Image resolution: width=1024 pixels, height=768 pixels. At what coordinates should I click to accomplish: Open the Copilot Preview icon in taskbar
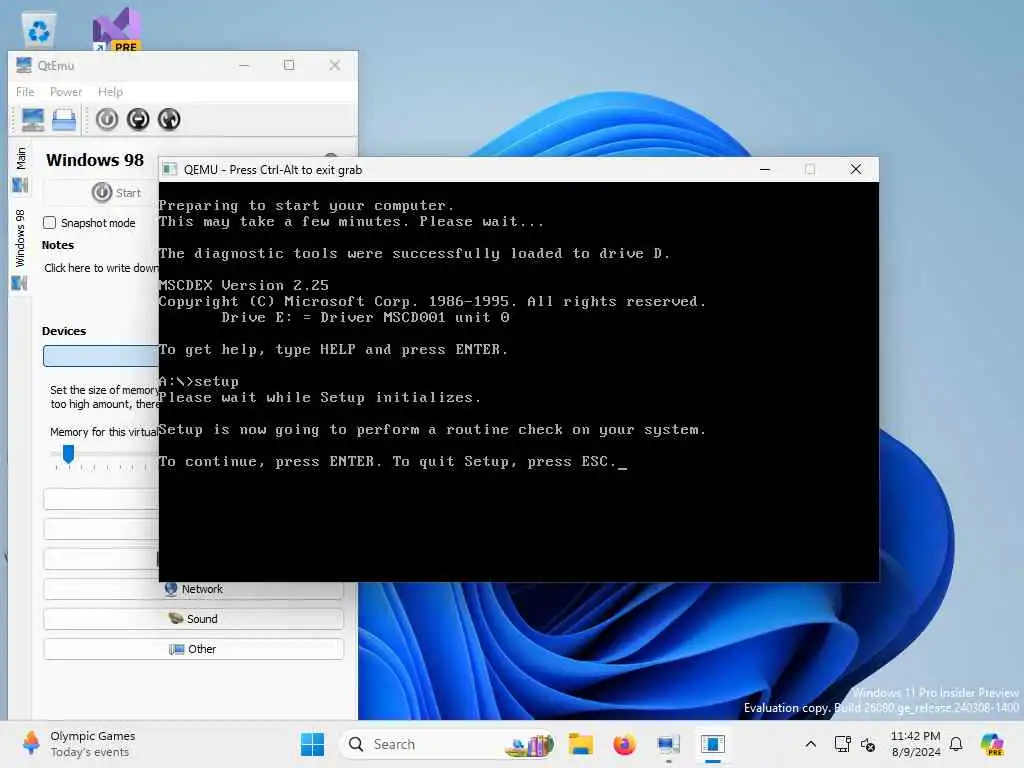pyautogui.click(x=993, y=744)
